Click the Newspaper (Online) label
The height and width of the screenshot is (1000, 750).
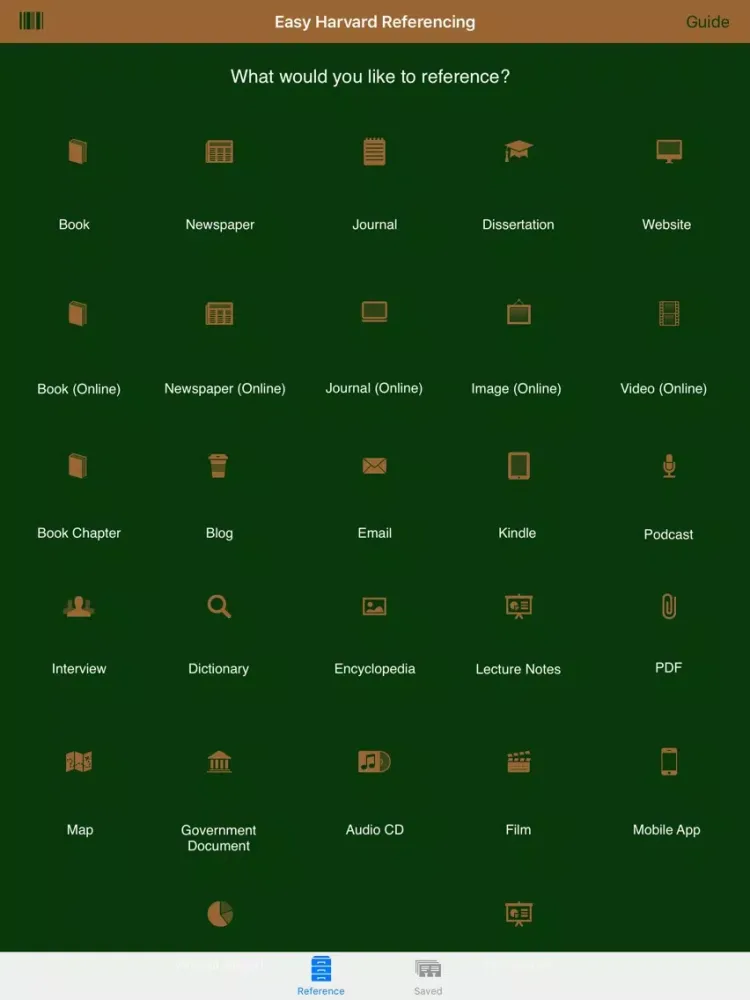225,389
